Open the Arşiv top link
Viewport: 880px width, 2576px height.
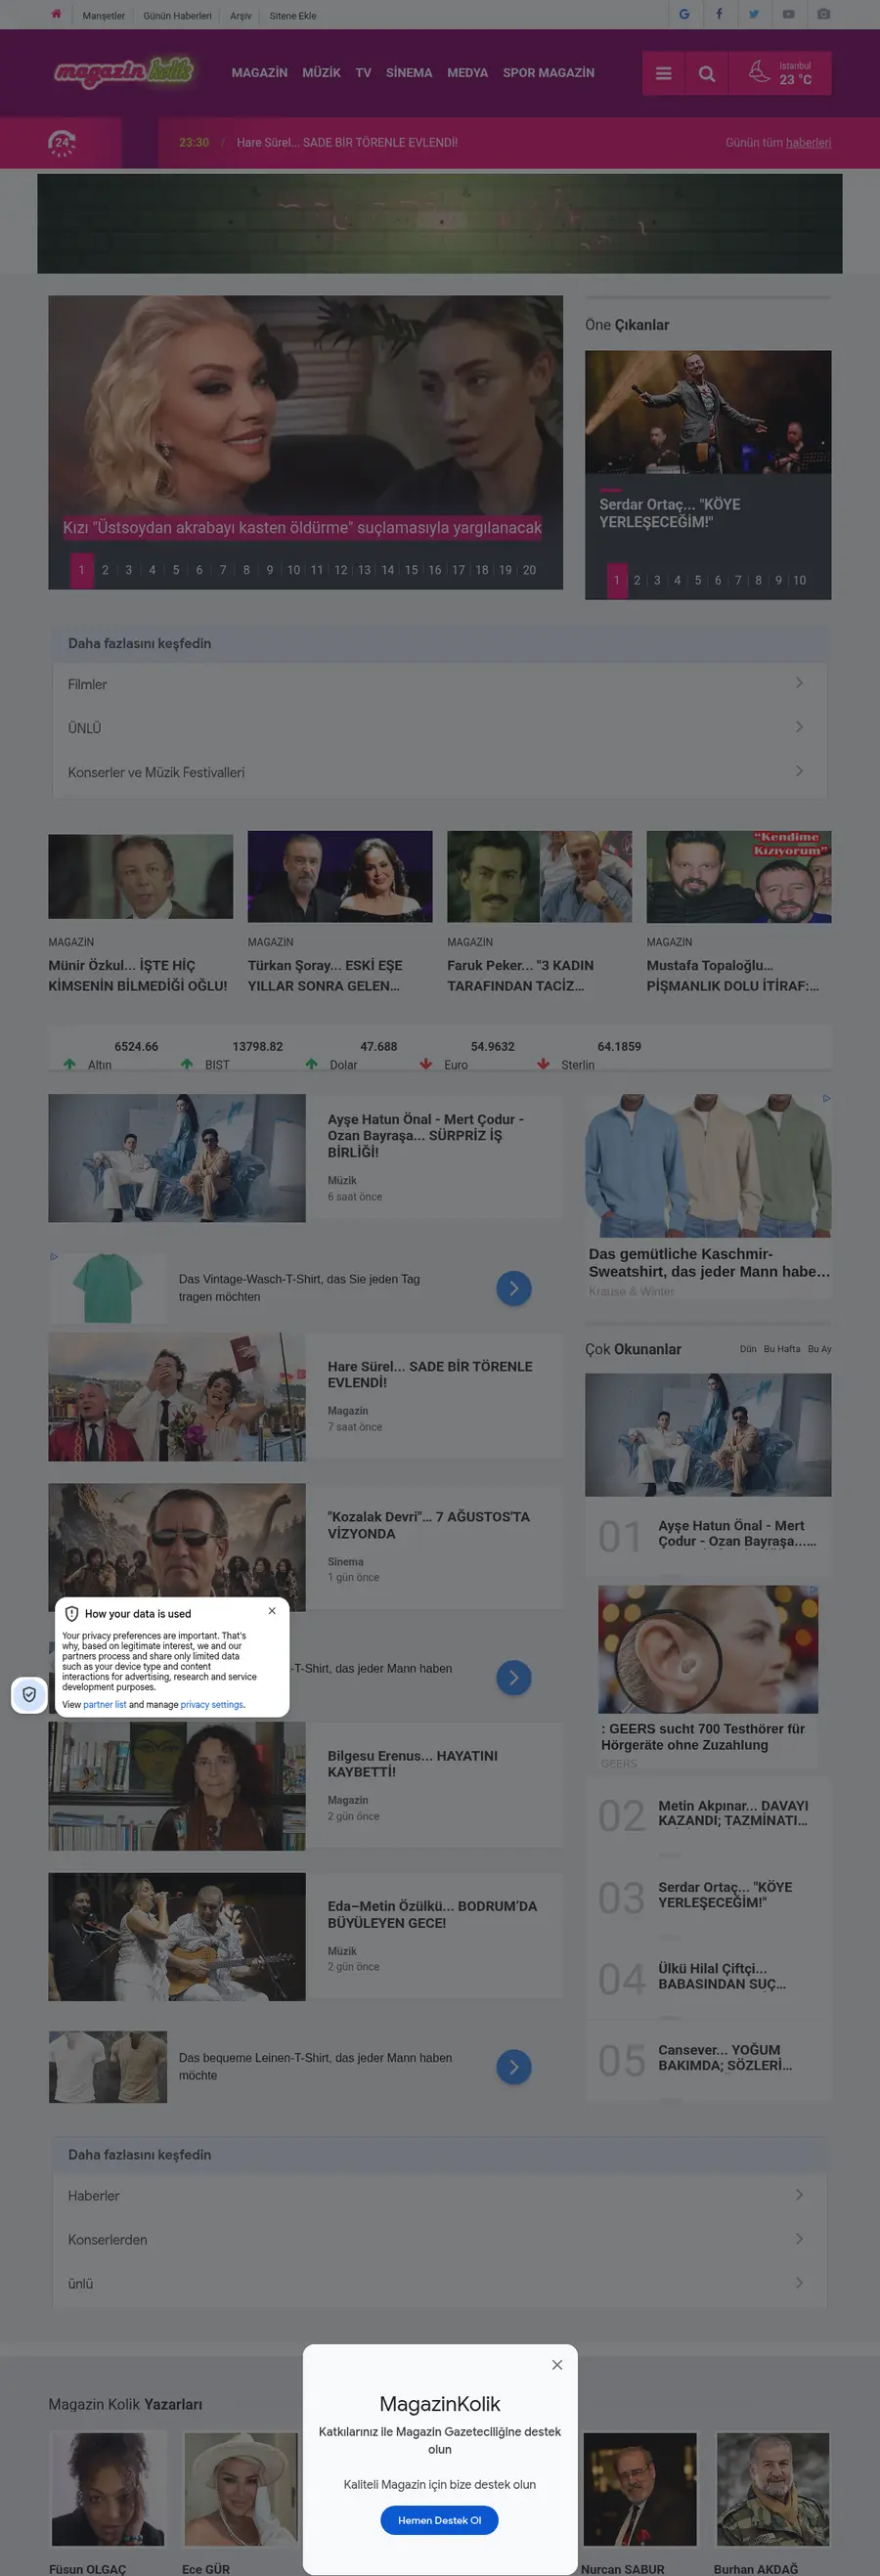pyautogui.click(x=240, y=16)
